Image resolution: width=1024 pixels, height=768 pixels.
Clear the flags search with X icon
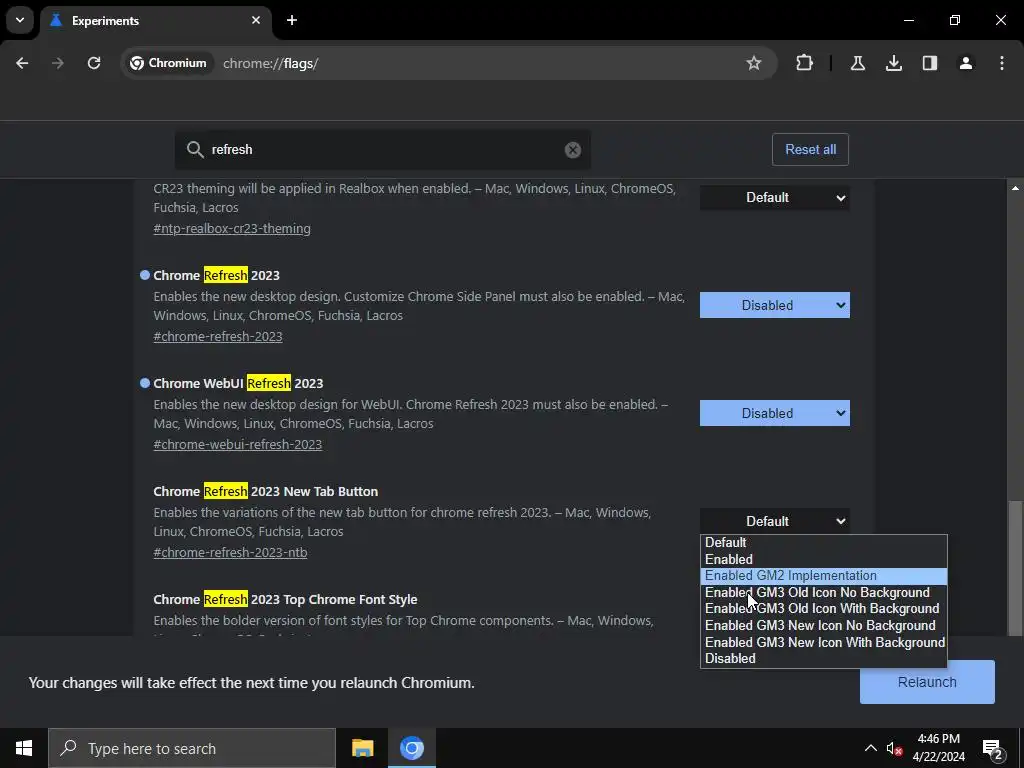[573, 150]
